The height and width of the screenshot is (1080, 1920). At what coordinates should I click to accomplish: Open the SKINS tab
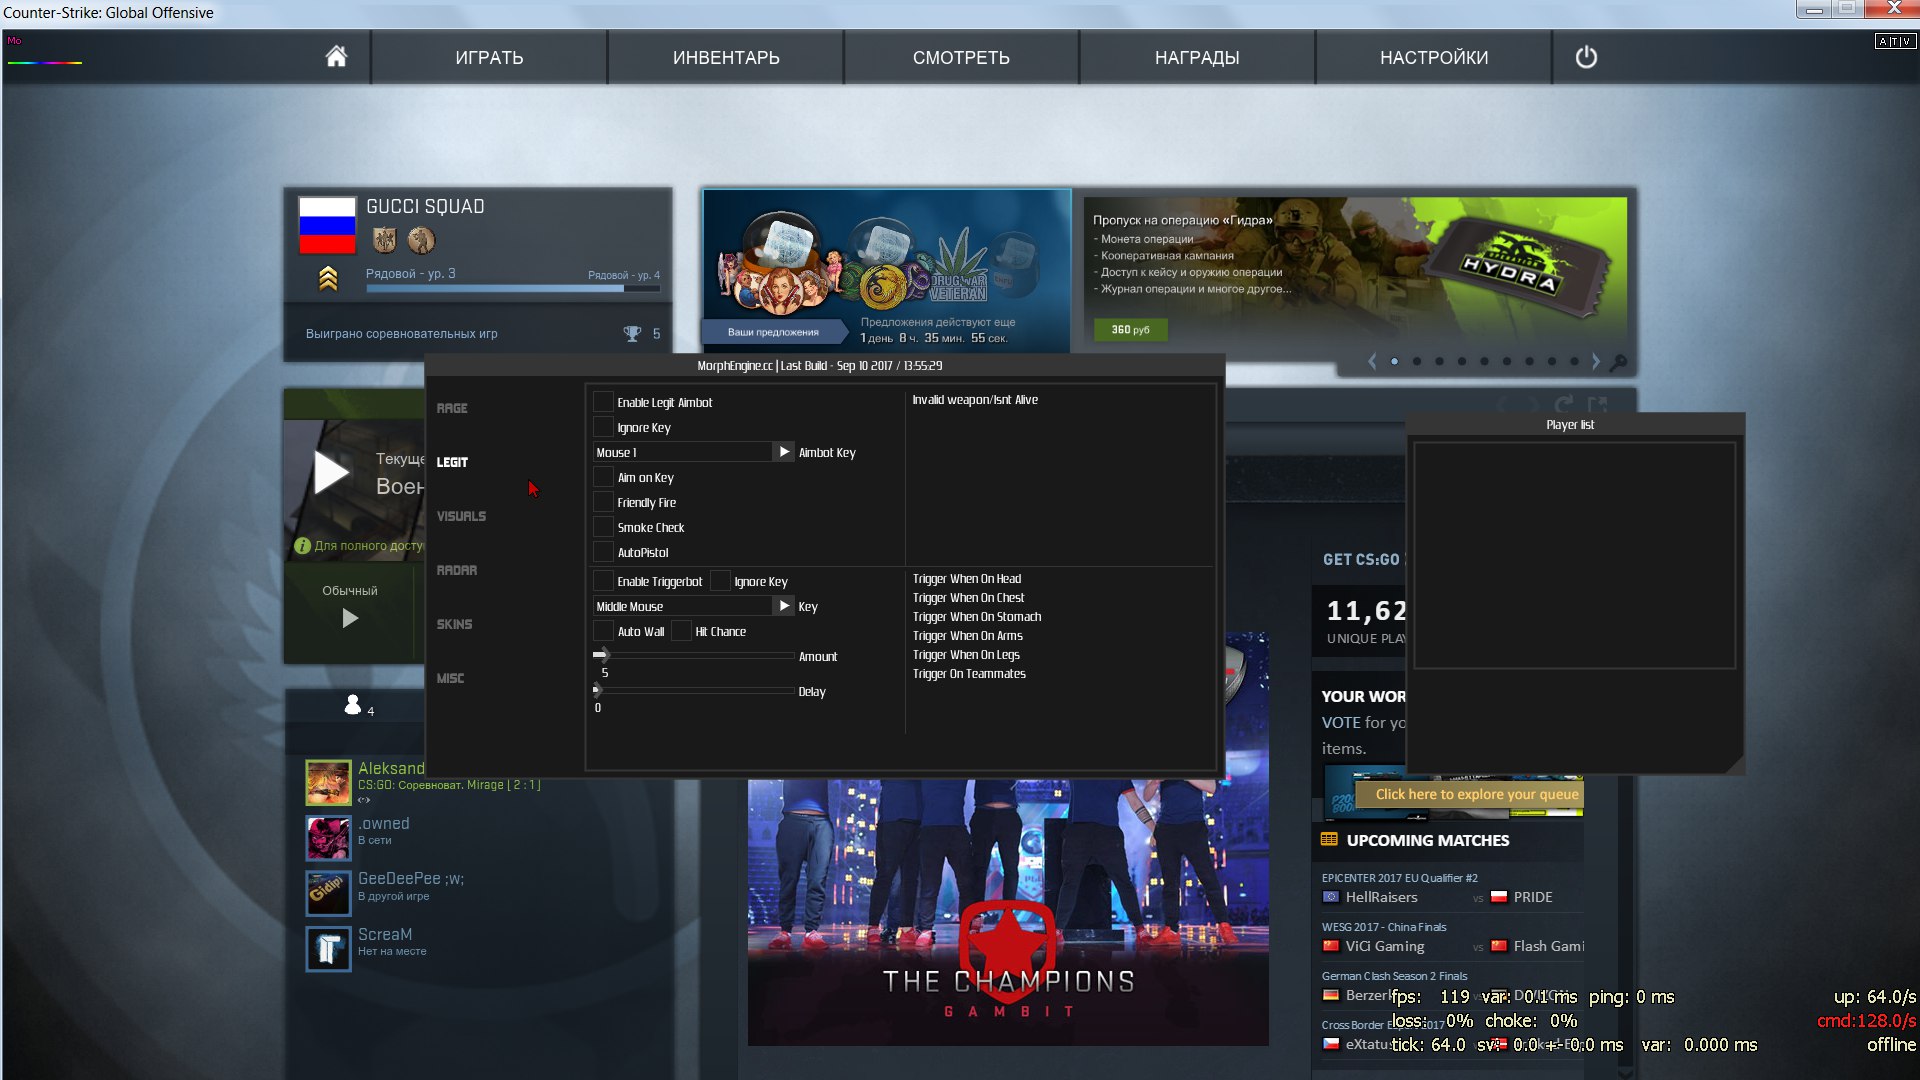pos(454,624)
